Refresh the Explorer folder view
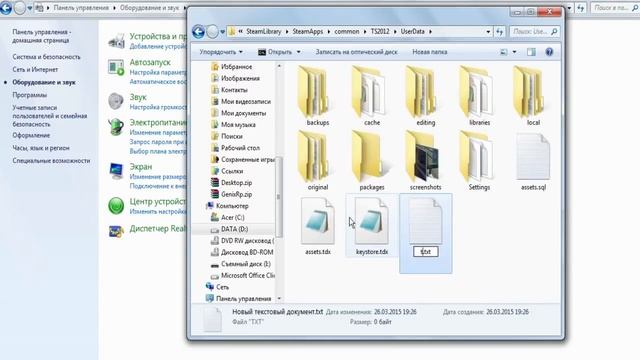This screenshot has height=360, width=640. (x=499, y=31)
